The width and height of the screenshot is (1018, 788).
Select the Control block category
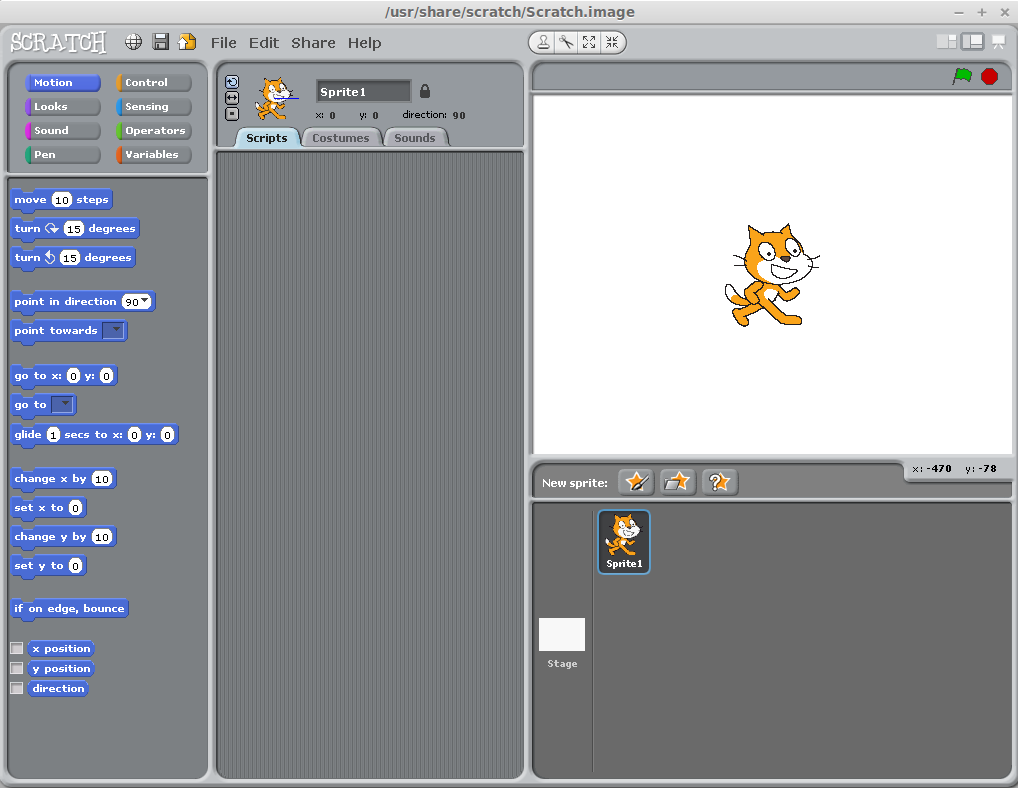[x=152, y=82]
